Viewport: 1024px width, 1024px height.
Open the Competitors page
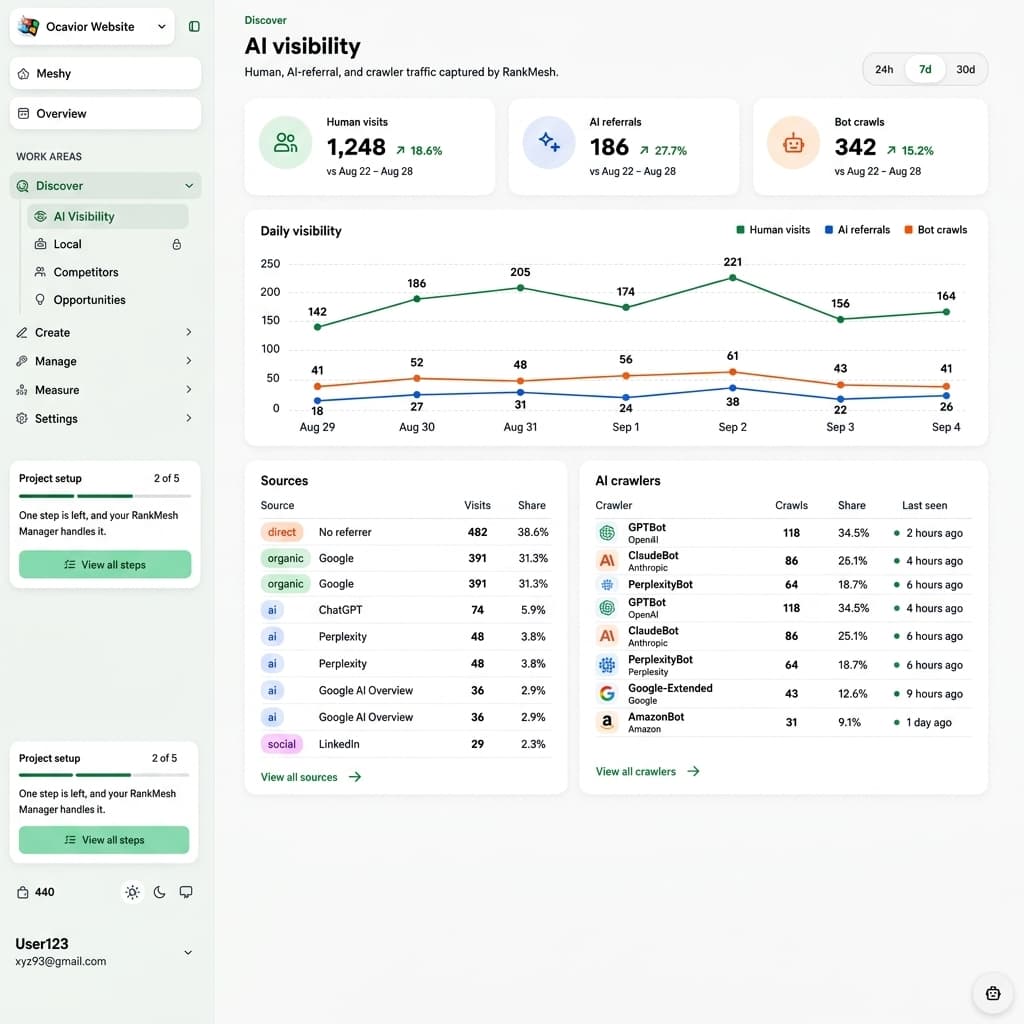click(108, 272)
